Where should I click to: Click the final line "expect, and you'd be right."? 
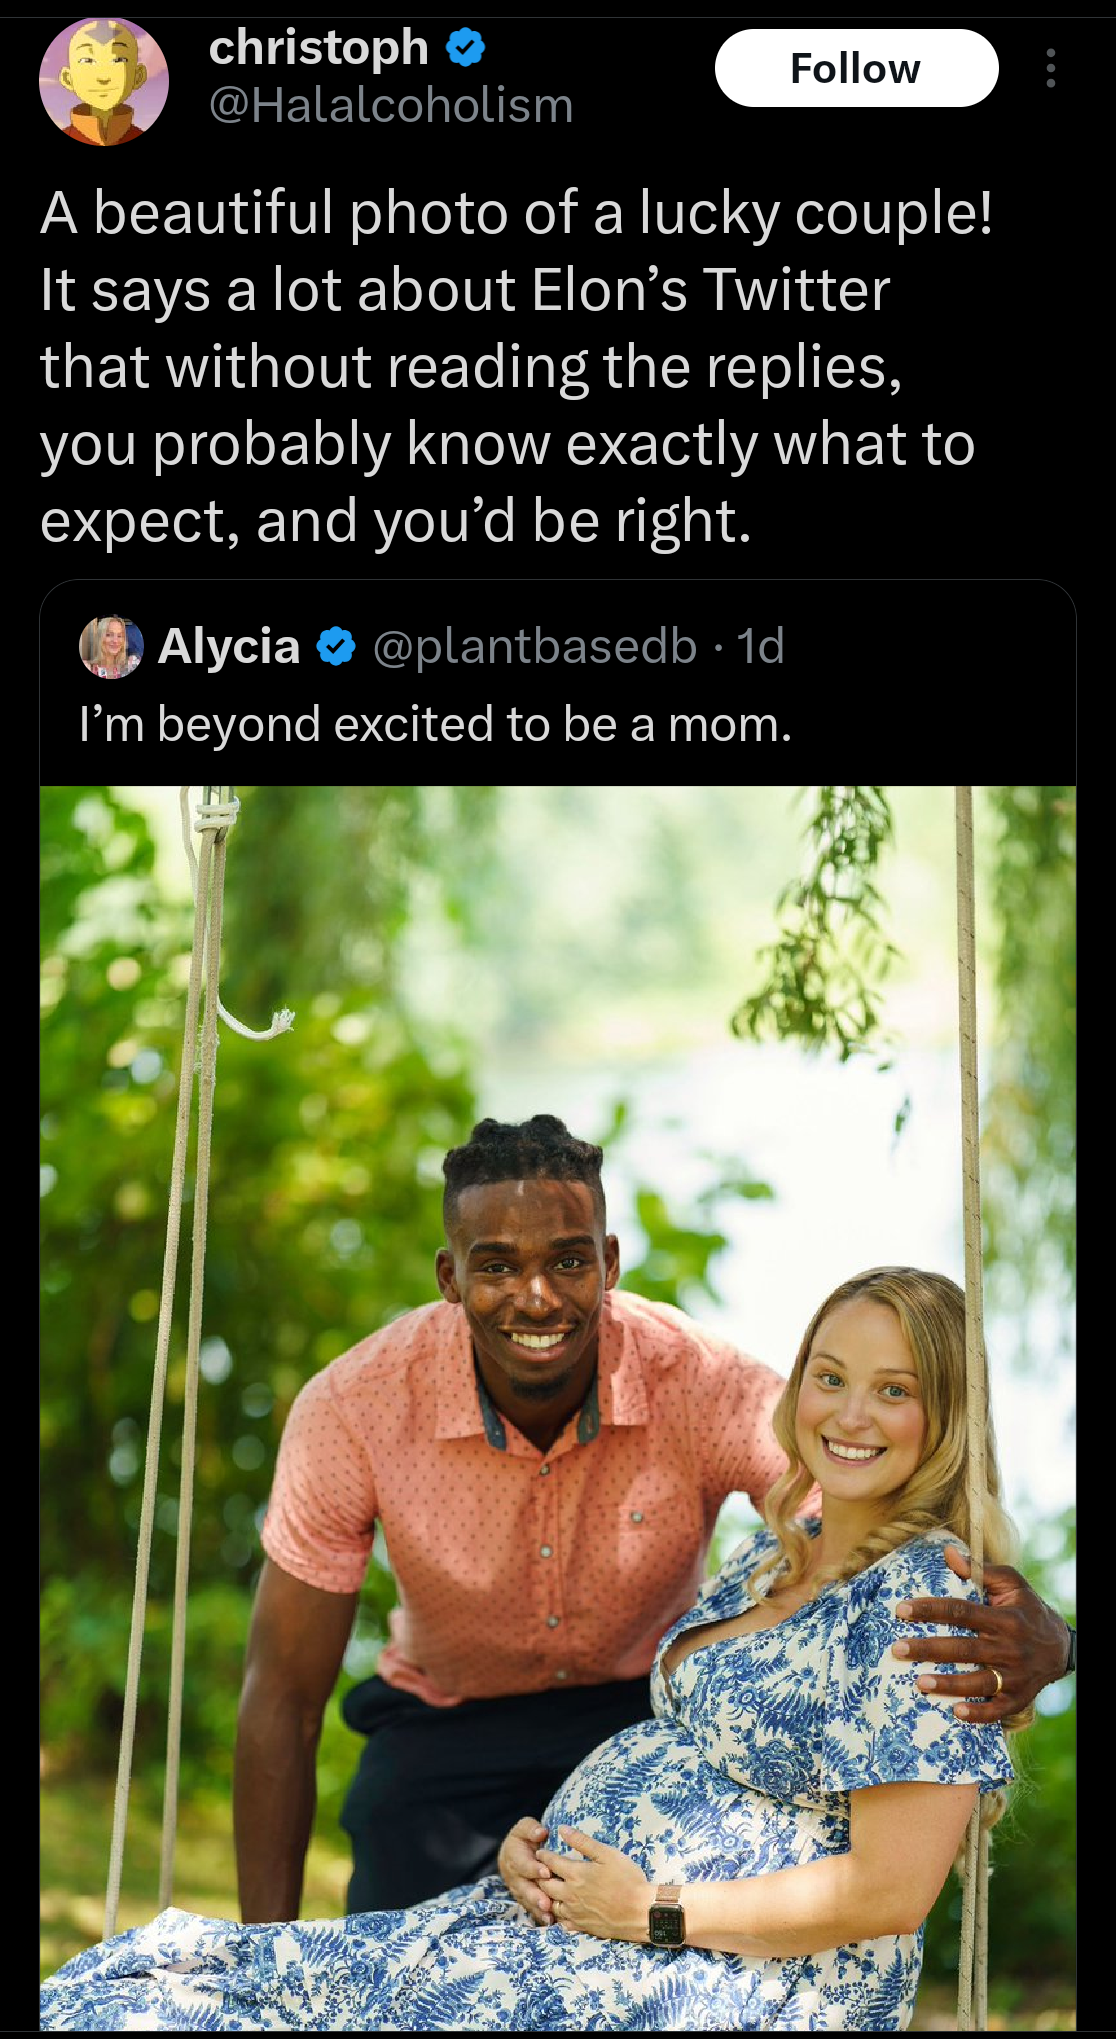(395, 521)
